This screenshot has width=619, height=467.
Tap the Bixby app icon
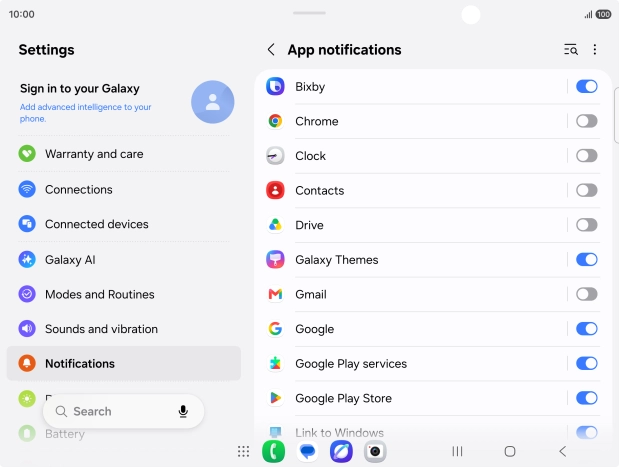275,86
